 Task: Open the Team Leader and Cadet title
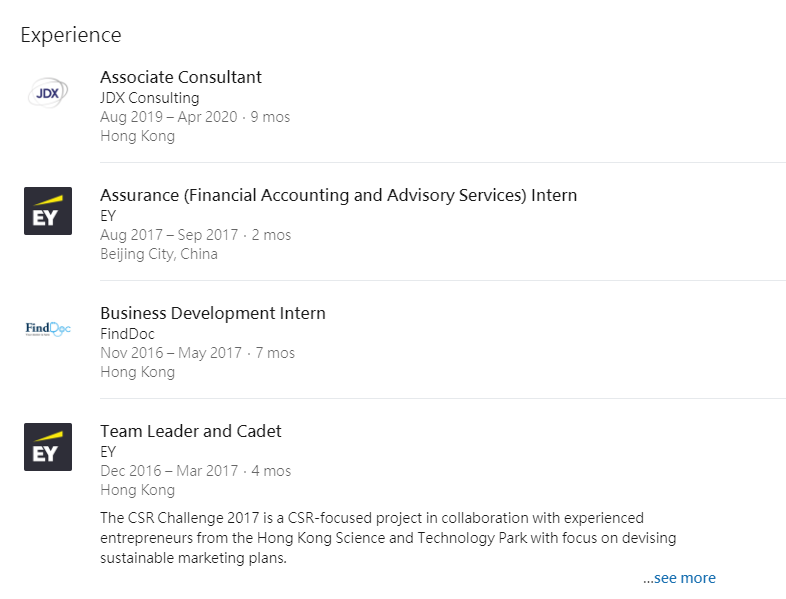191,431
